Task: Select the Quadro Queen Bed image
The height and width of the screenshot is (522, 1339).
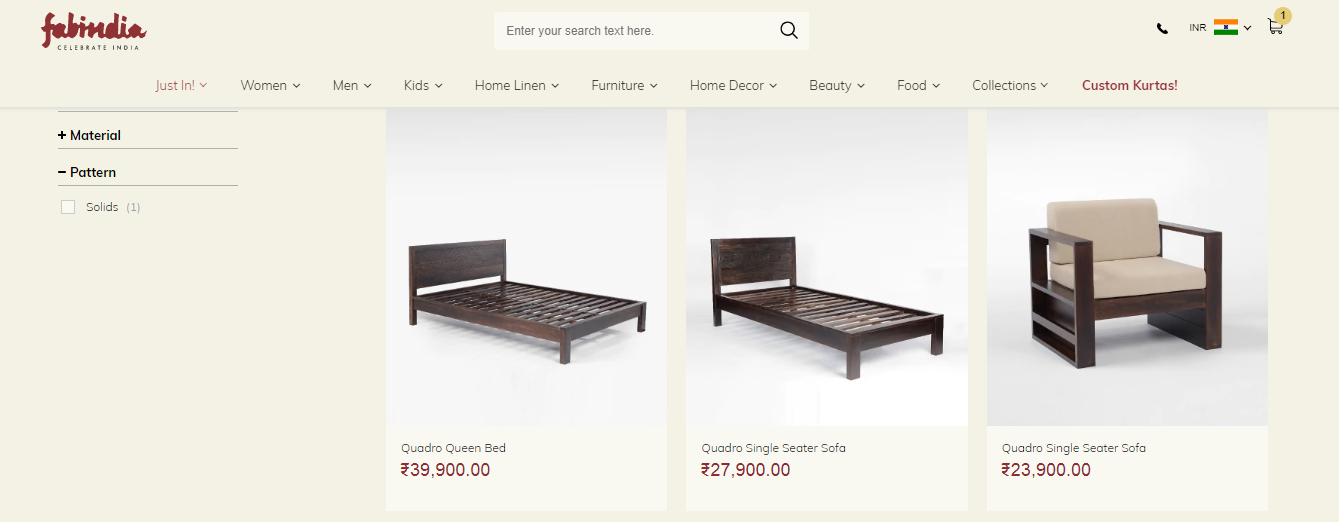Action: click(x=526, y=268)
